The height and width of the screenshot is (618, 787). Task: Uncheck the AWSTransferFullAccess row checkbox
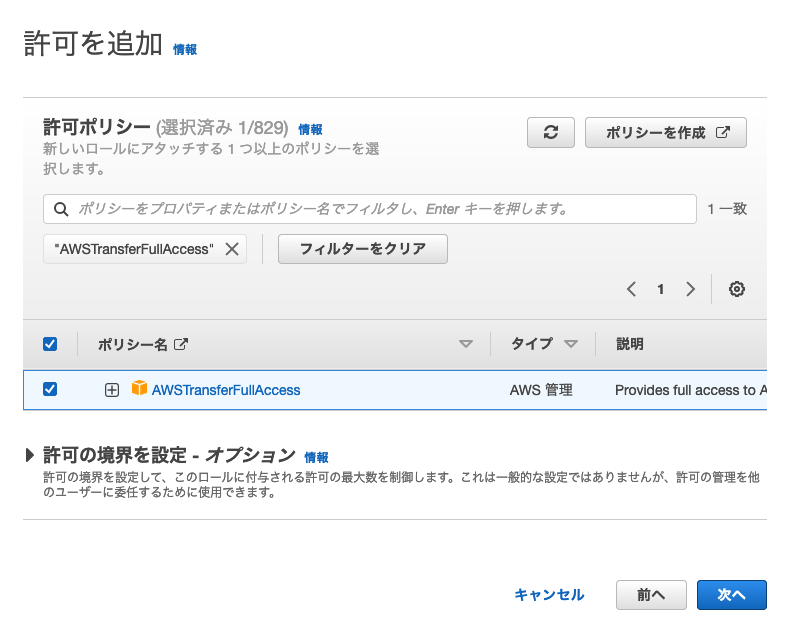[x=50, y=389]
